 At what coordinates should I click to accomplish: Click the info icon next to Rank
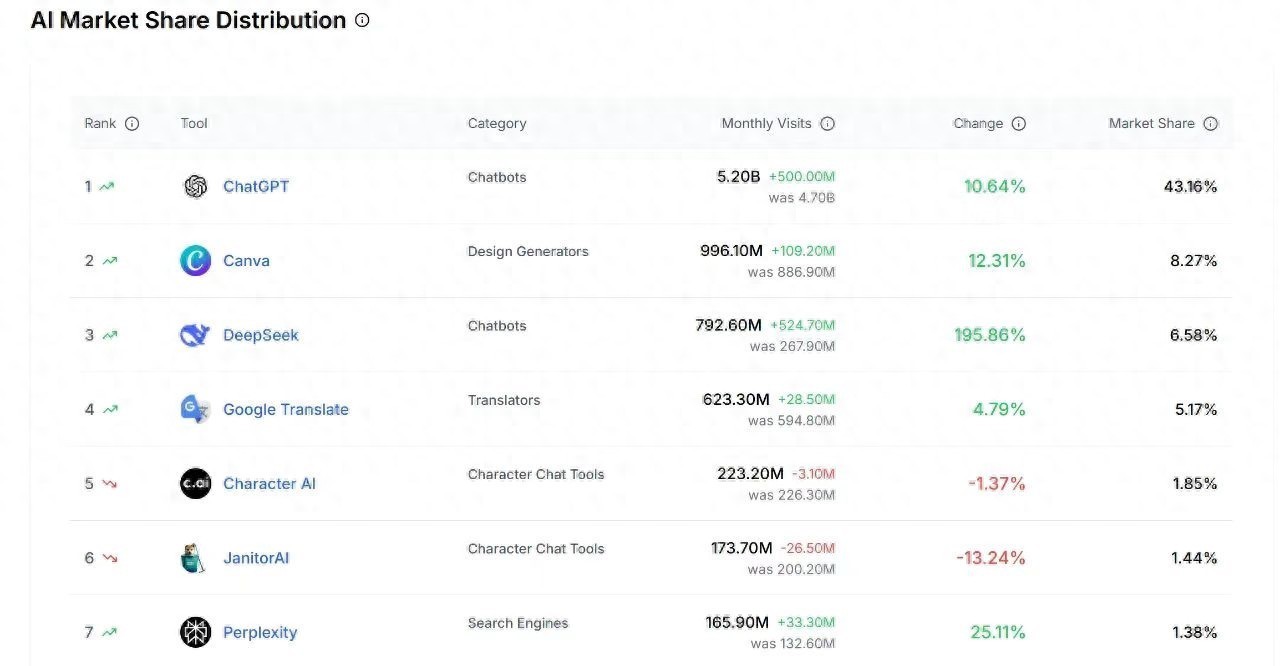pos(132,124)
